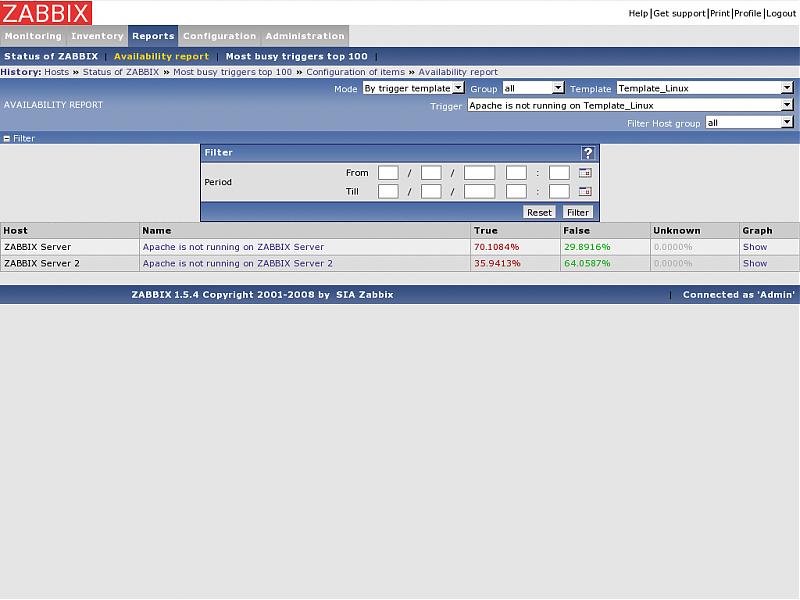This screenshot has width=800, height=600.
Task: Click the Print link
Action: pos(719,14)
